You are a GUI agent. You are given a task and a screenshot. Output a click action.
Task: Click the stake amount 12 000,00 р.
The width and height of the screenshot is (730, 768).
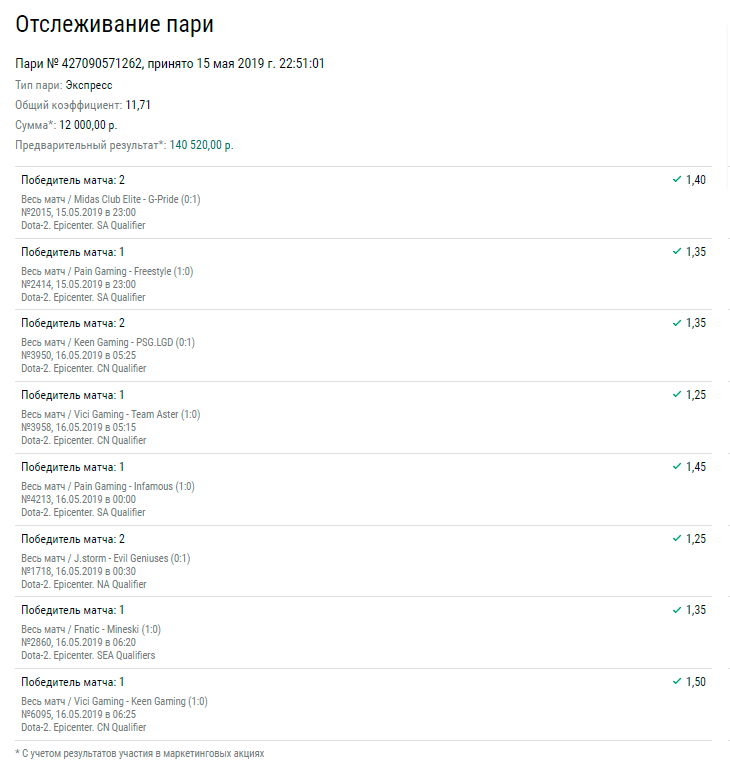88,125
